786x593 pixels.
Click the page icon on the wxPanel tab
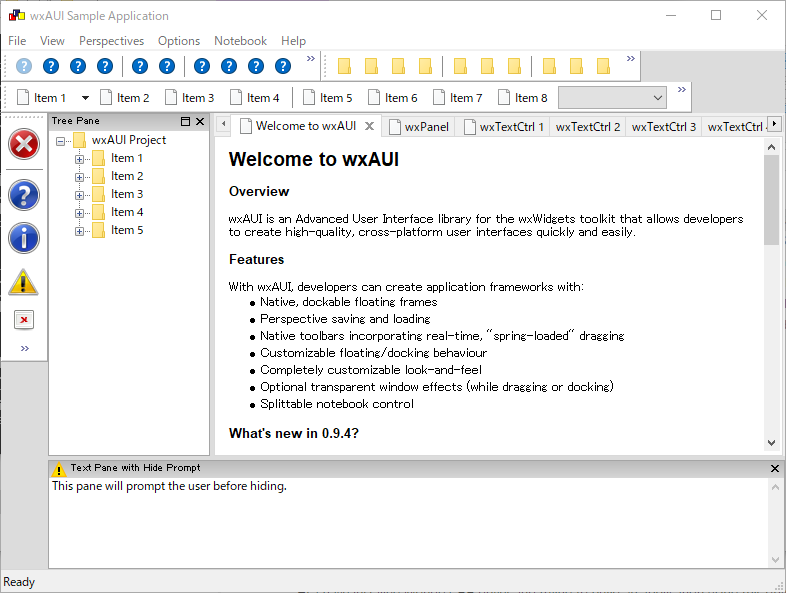click(395, 127)
